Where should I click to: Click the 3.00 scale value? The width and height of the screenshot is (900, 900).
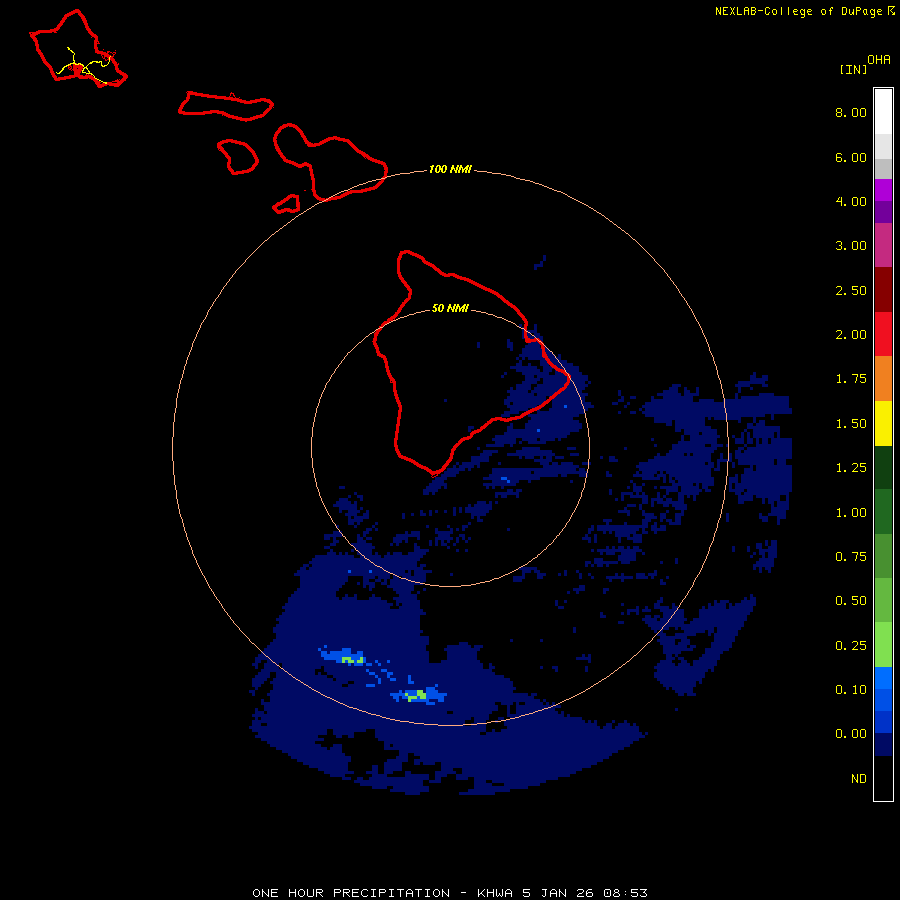point(851,246)
